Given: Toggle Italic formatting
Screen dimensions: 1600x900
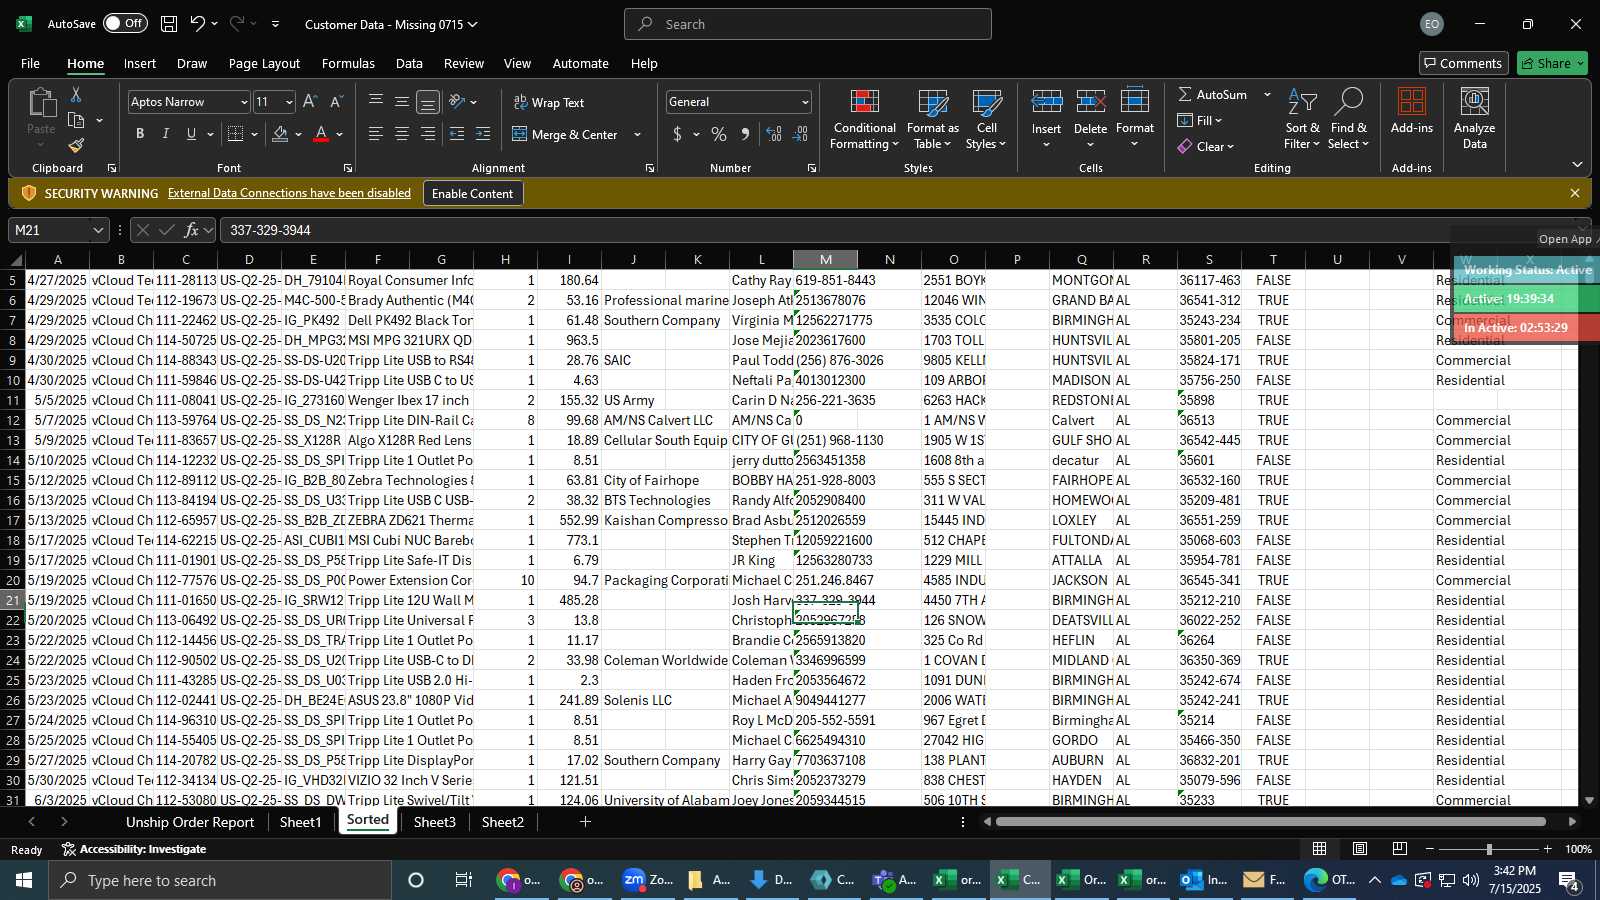Looking at the screenshot, I should pos(165,134).
